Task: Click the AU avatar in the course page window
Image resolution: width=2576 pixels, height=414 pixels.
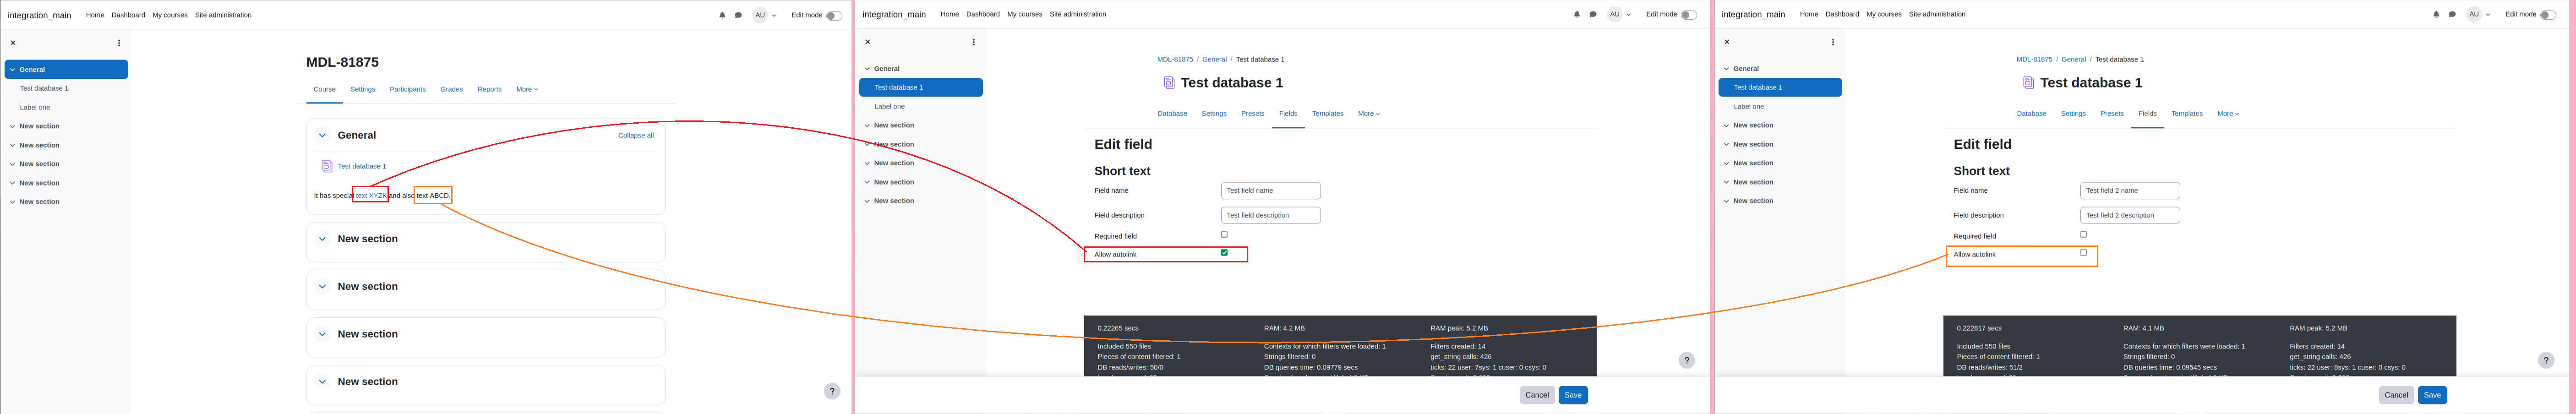Action: pos(760,15)
